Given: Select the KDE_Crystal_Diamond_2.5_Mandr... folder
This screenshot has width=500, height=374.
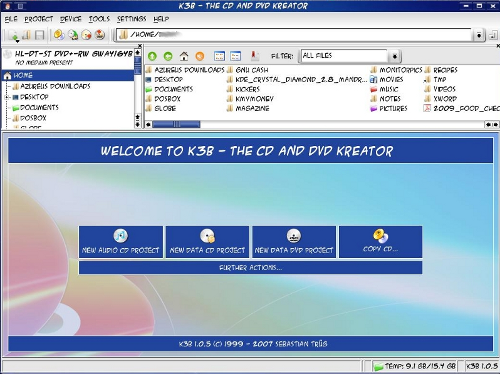Looking at the screenshot, I should tap(297, 80).
